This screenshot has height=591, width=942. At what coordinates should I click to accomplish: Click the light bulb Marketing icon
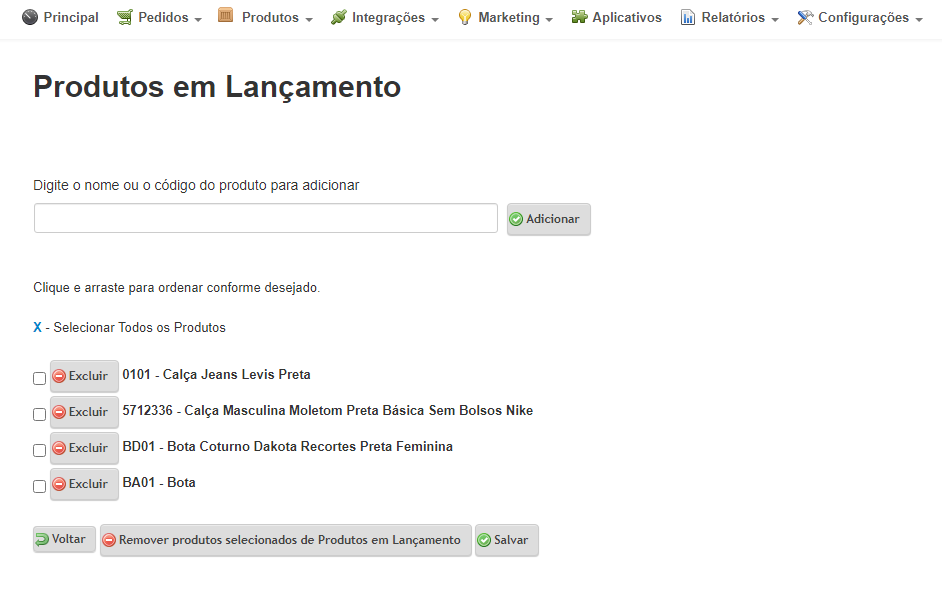coord(464,17)
